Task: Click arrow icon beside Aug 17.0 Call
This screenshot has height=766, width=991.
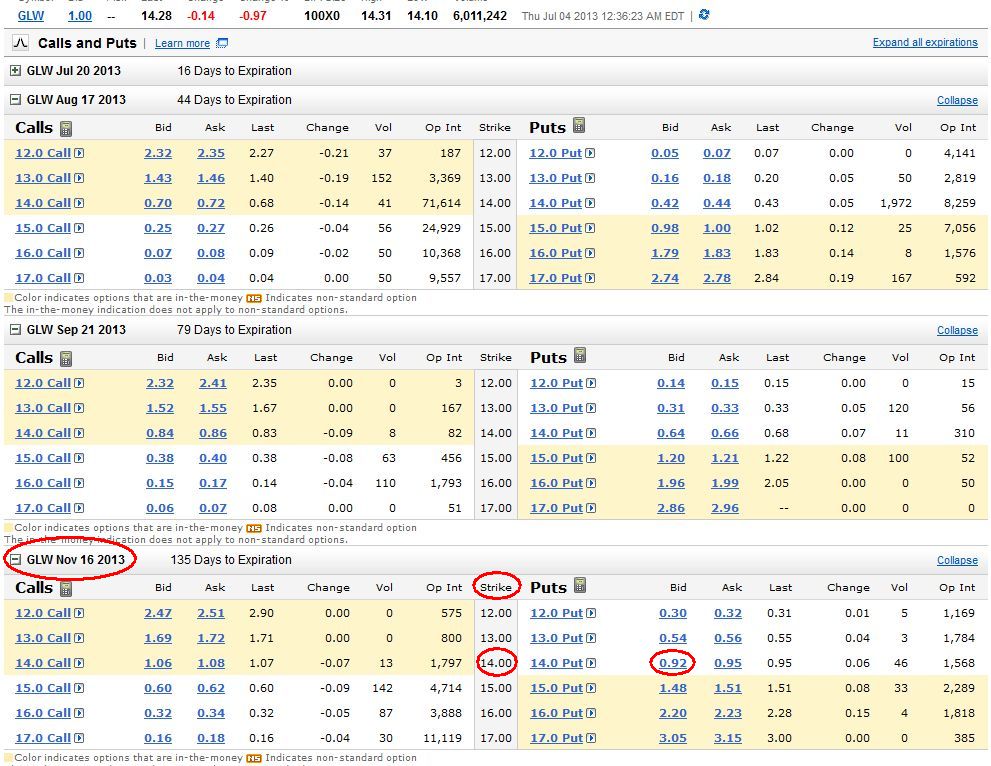Action: 79,278
